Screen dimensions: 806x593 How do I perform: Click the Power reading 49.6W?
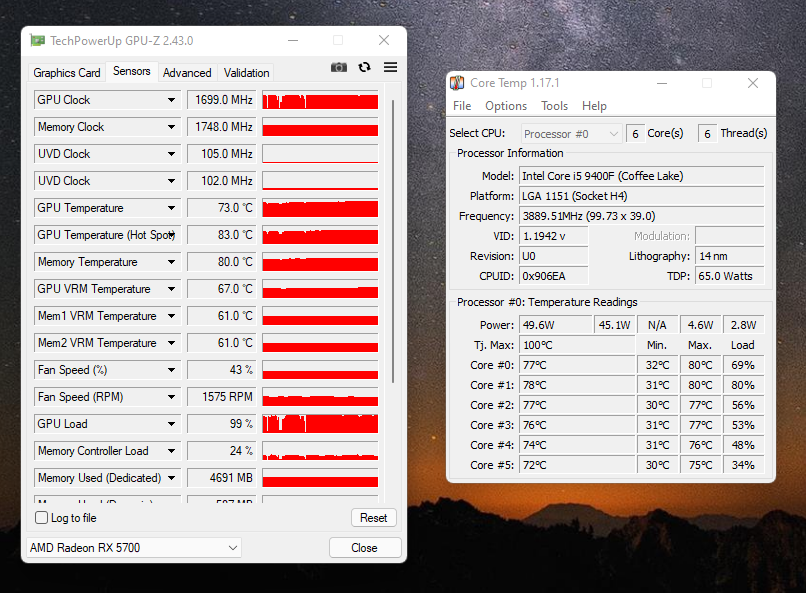556,325
